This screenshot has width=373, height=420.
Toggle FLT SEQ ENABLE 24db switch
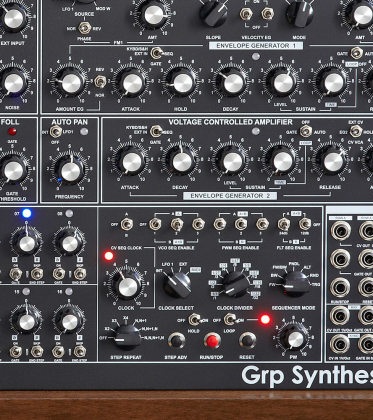[x=284, y=224]
